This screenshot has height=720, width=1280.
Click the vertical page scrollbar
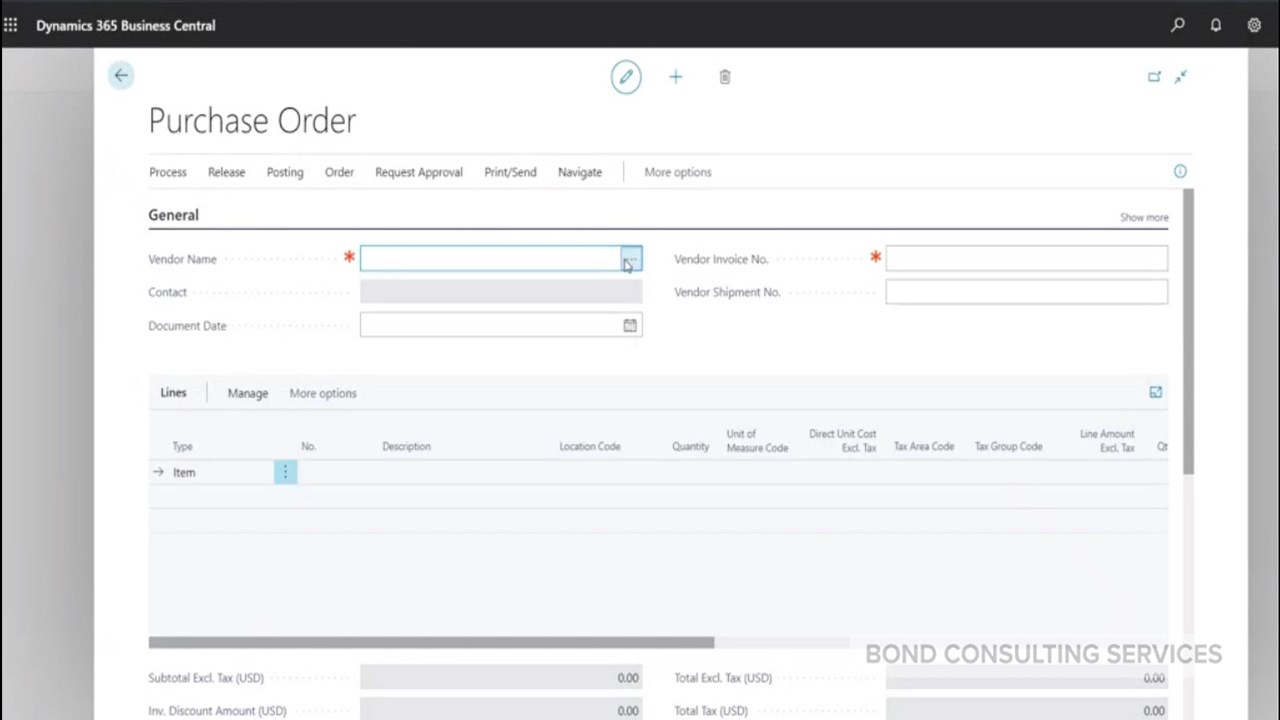[1189, 331]
